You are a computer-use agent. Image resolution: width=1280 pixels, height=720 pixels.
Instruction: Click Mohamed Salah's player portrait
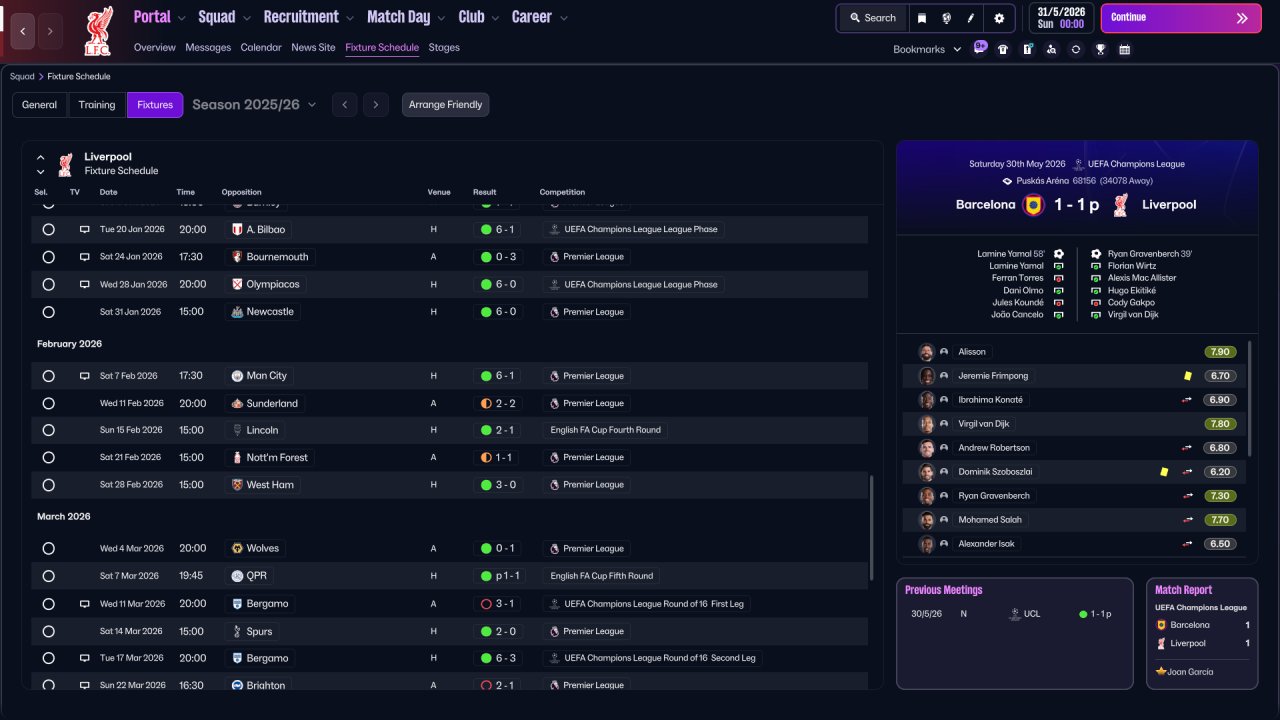point(927,520)
